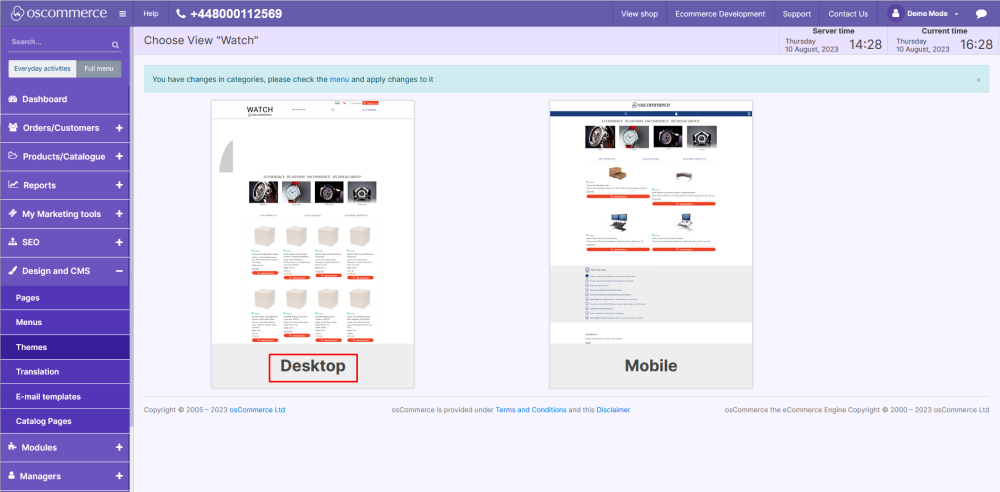Image resolution: width=1000 pixels, height=492 pixels.
Task: Click the oscommerce logo icon
Action: tap(17, 14)
